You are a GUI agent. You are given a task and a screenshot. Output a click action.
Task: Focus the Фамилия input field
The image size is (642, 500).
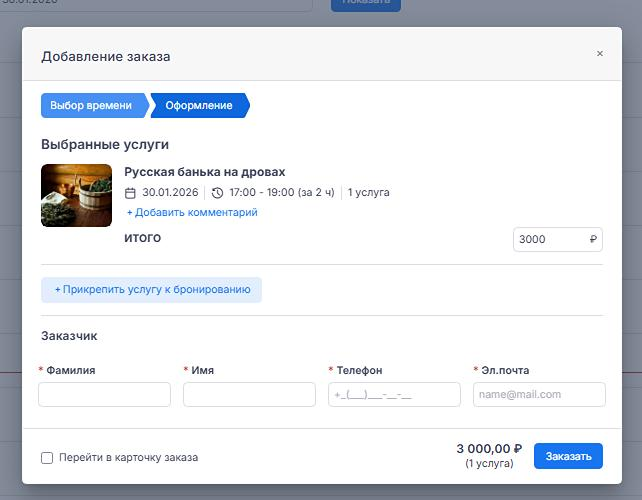click(104, 394)
